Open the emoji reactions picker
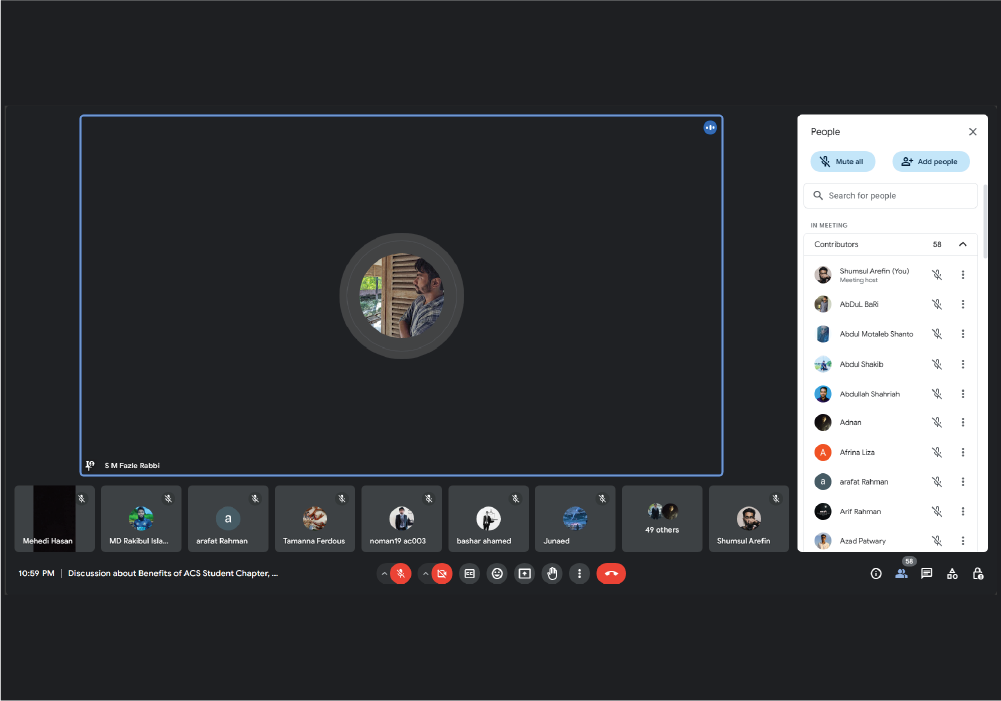 pos(497,574)
